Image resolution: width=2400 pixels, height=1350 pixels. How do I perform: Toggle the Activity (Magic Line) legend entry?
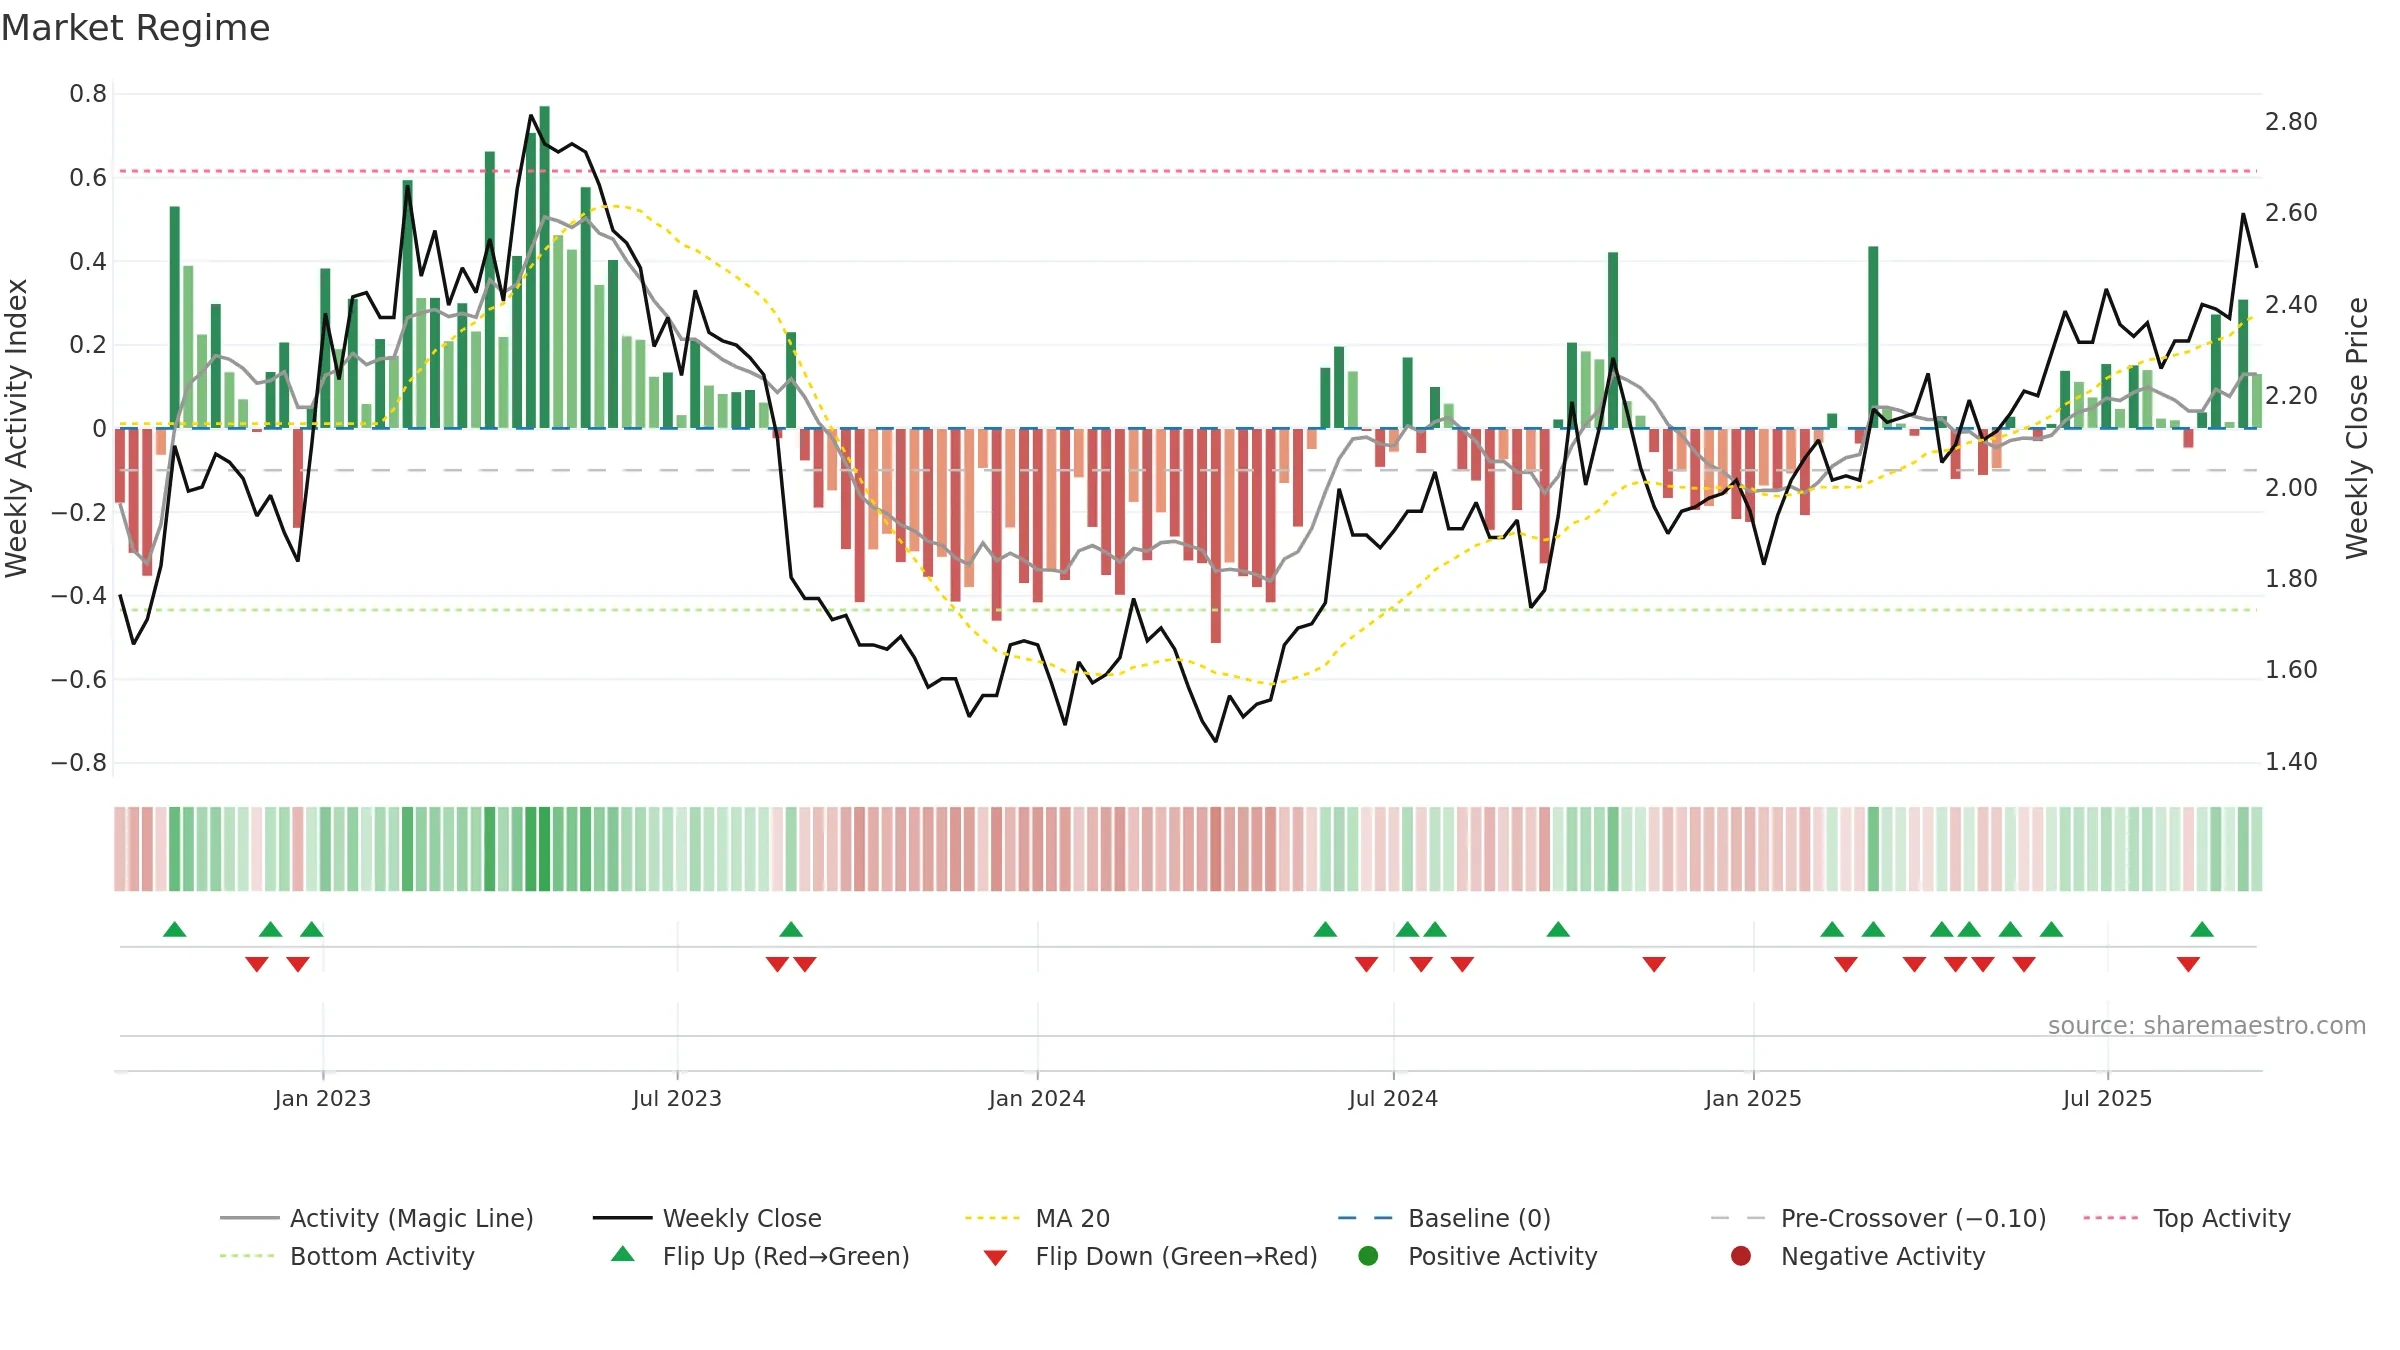(x=377, y=1218)
